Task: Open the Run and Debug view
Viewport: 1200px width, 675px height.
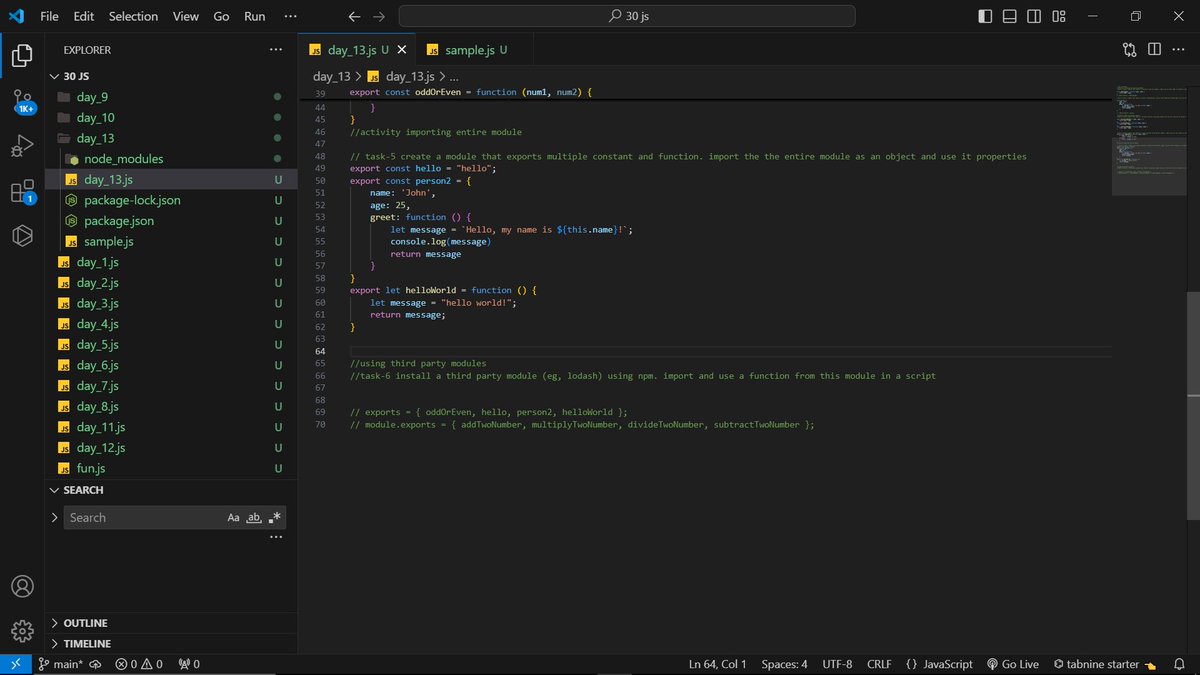Action: tap(21, 145)
